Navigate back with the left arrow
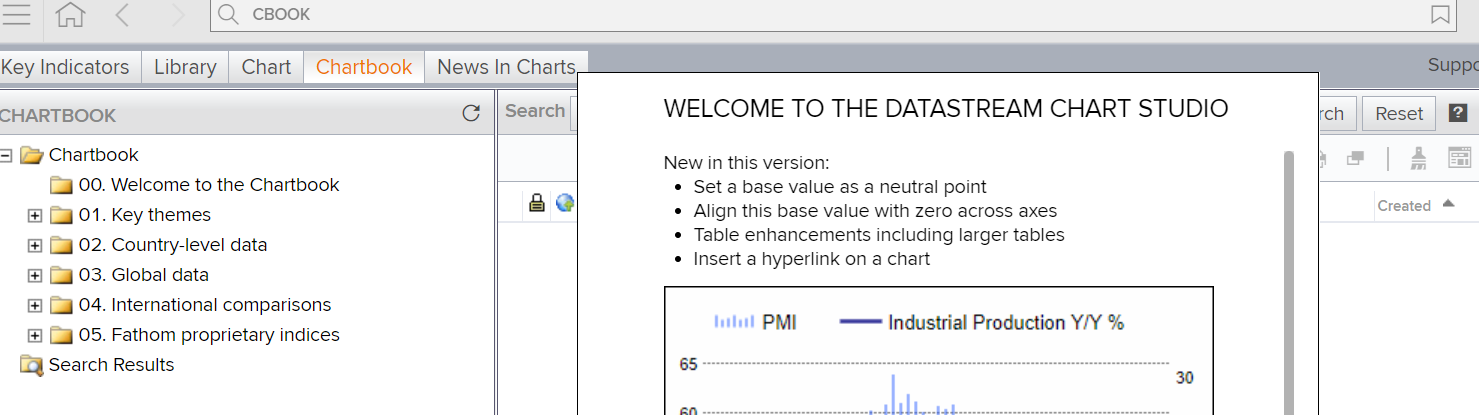1479x415 pixels. (122, 15)
